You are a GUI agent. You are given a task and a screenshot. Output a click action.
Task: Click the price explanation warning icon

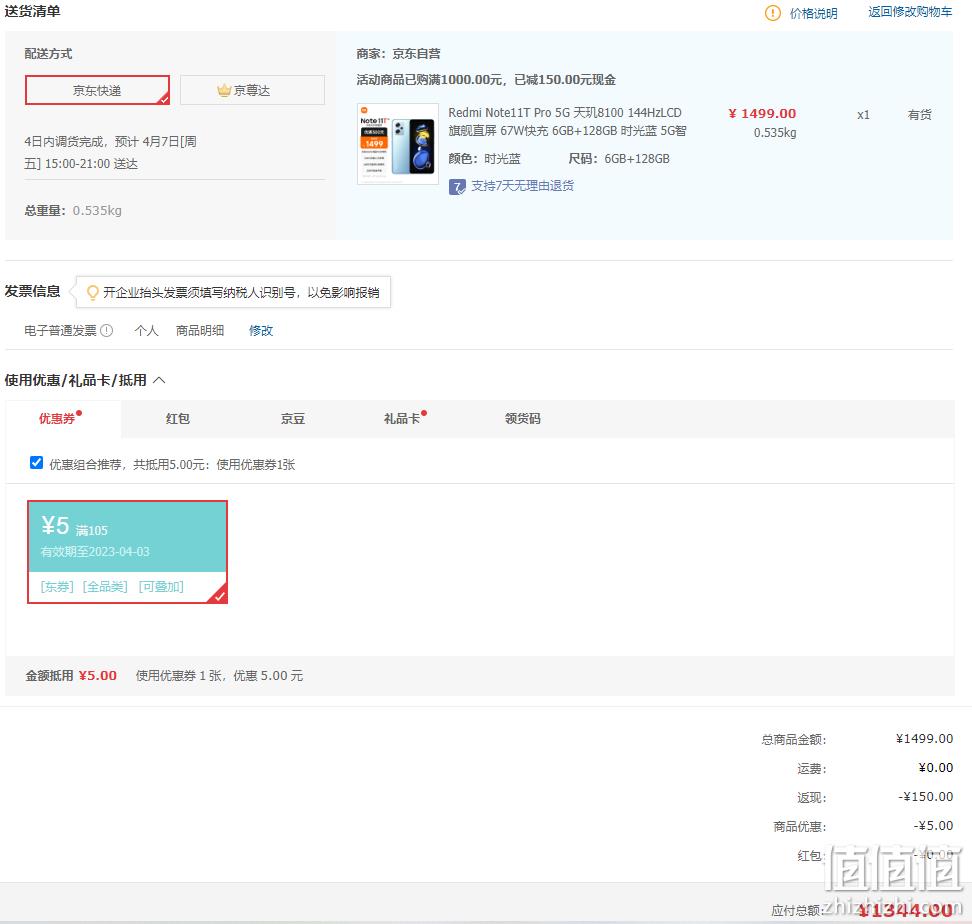tap(772, 13)
